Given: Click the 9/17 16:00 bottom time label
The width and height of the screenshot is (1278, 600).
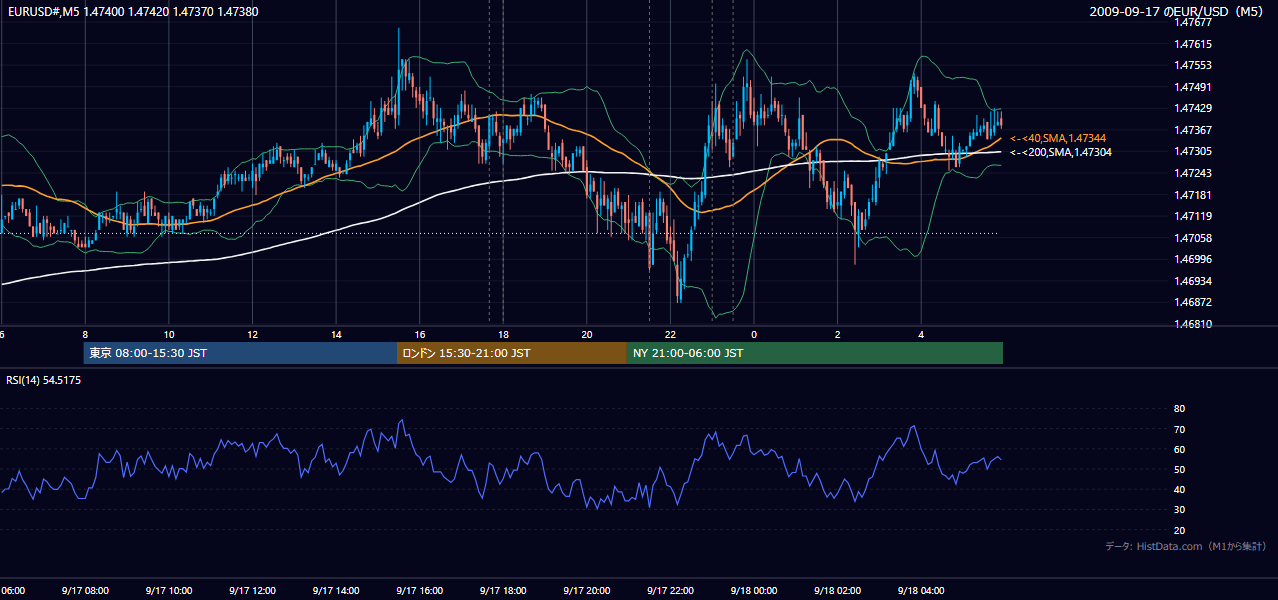Looking at the screenshot, I should coord(419,590).
